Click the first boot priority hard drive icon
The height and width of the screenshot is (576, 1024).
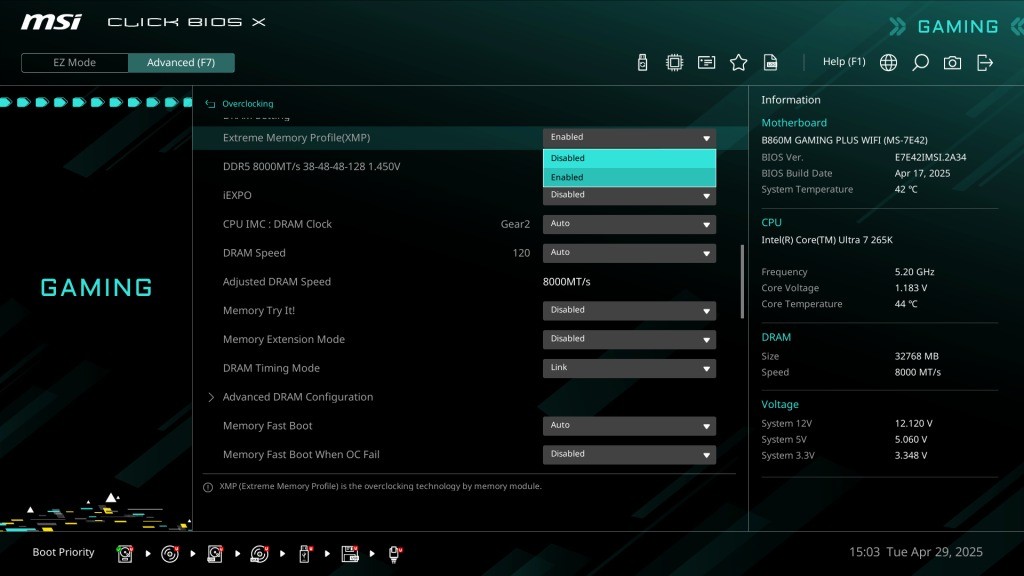[125, 553]
